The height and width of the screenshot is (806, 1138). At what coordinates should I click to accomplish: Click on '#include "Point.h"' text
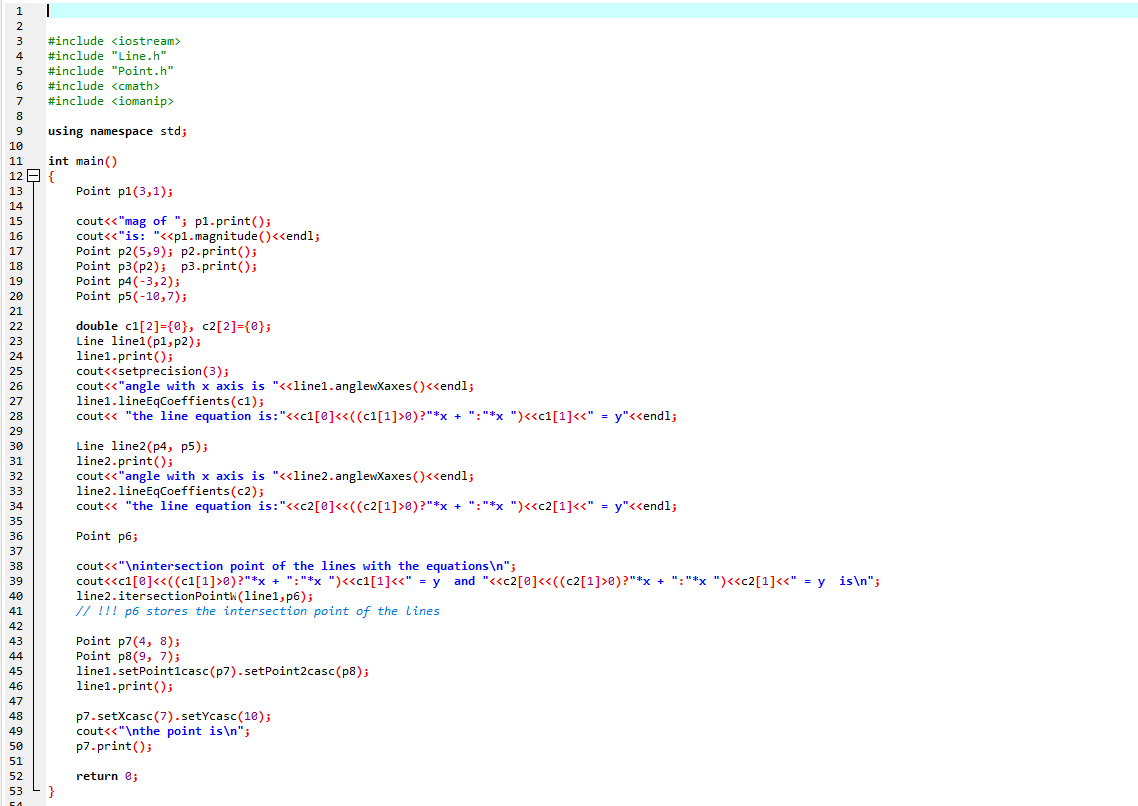coord(110,71)
